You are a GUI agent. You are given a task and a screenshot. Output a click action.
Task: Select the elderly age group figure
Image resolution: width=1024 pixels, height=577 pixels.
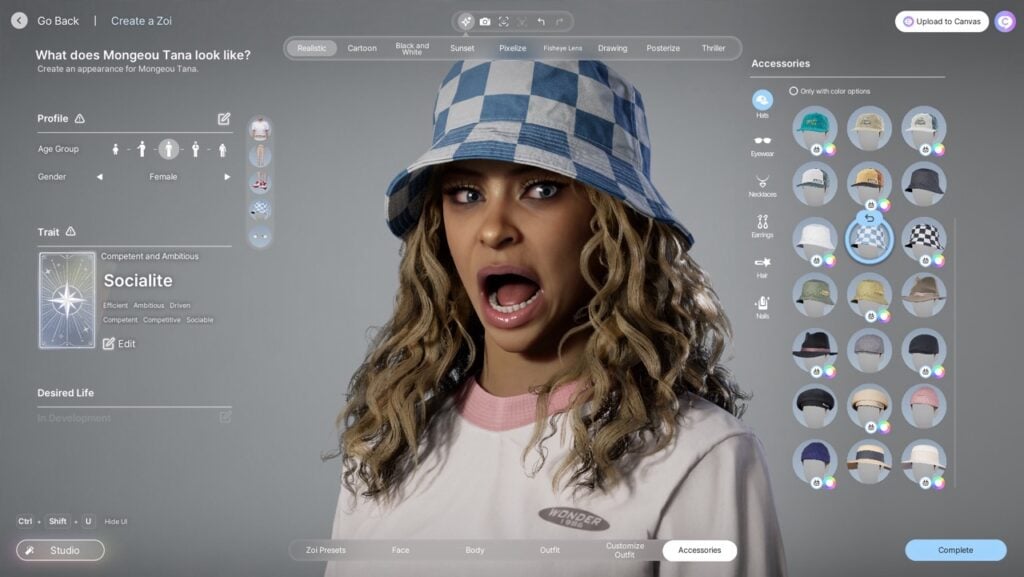[x=220, y=150]
